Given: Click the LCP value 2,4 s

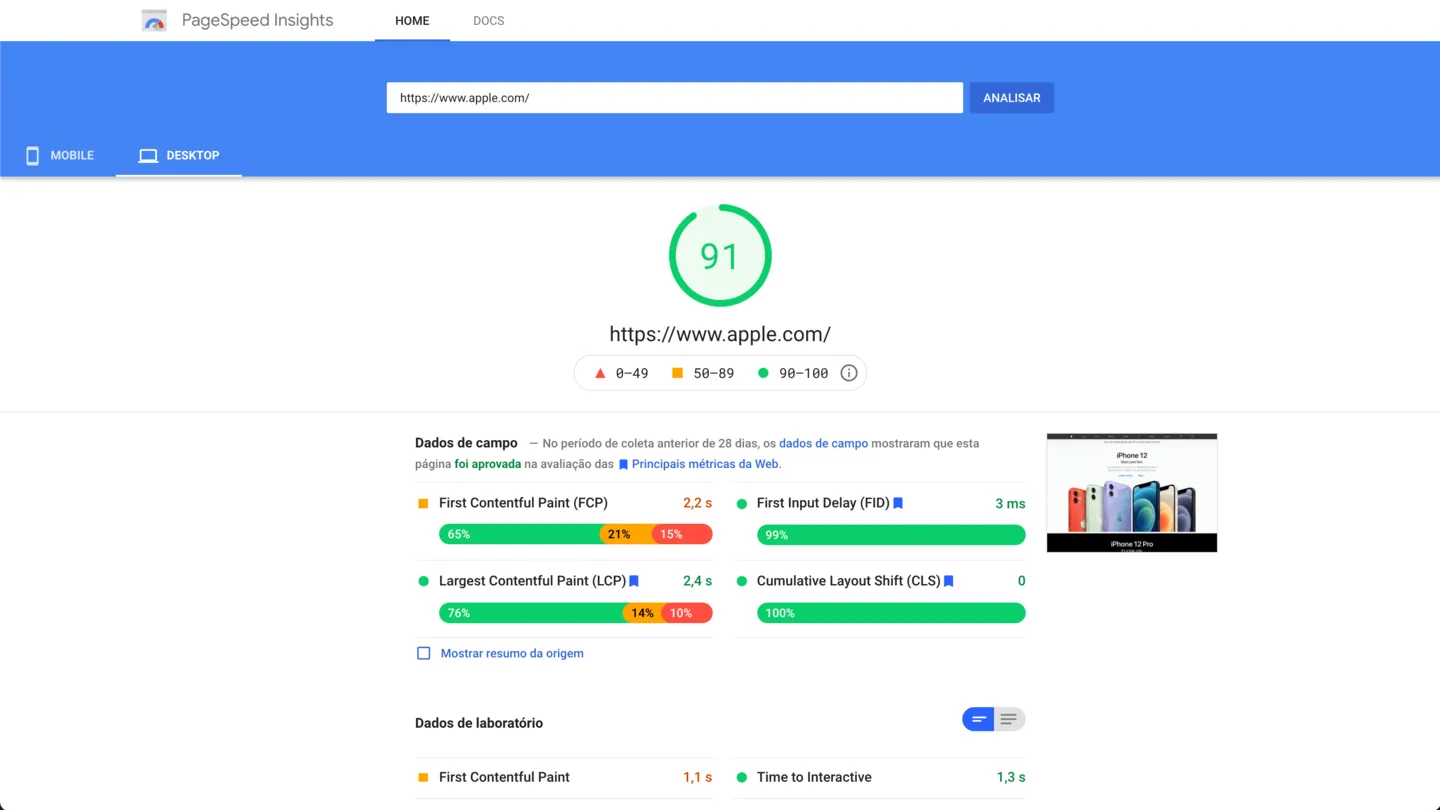Looking at the screenshot, I should click(698, 581).
